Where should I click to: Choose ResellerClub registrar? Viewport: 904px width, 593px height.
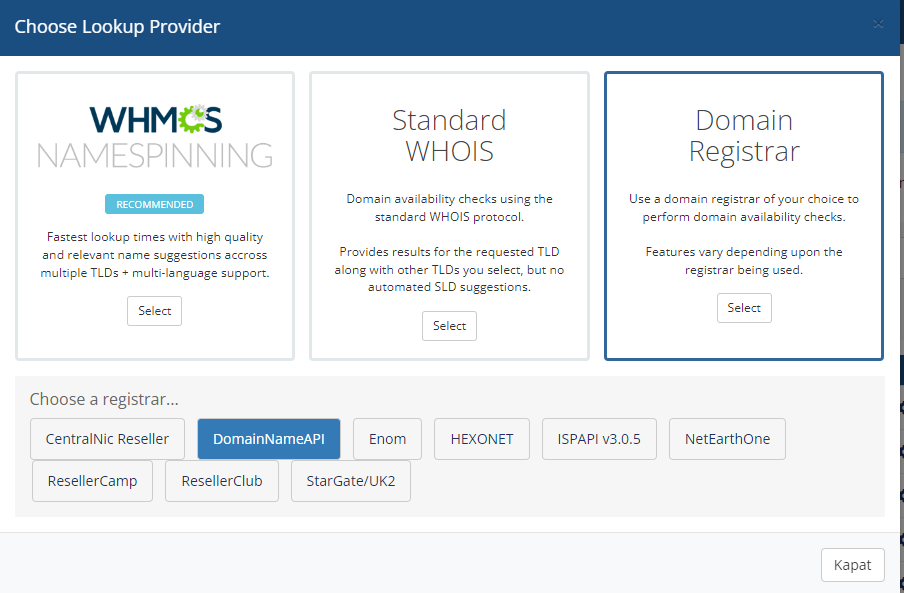pos(222,481)
